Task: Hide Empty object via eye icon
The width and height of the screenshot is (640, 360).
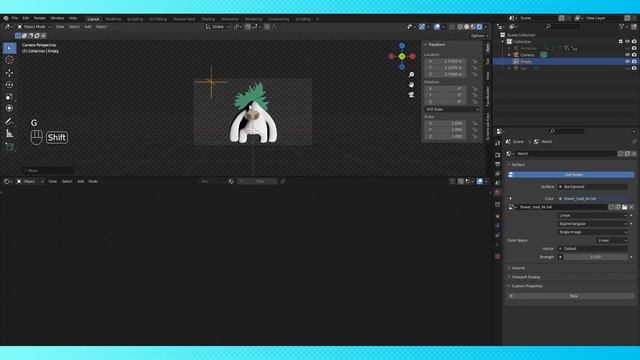Action: [627, 61]
